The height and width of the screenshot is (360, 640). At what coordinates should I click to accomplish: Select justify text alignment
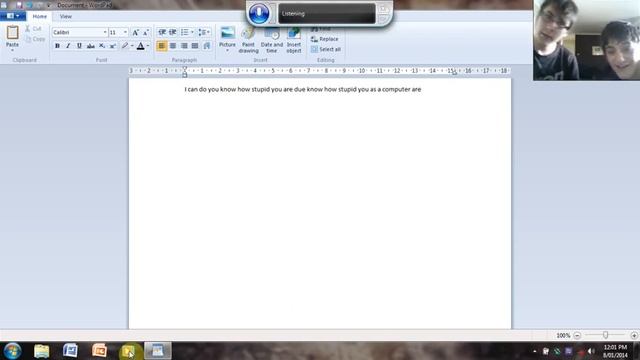[x=195, y=46]
